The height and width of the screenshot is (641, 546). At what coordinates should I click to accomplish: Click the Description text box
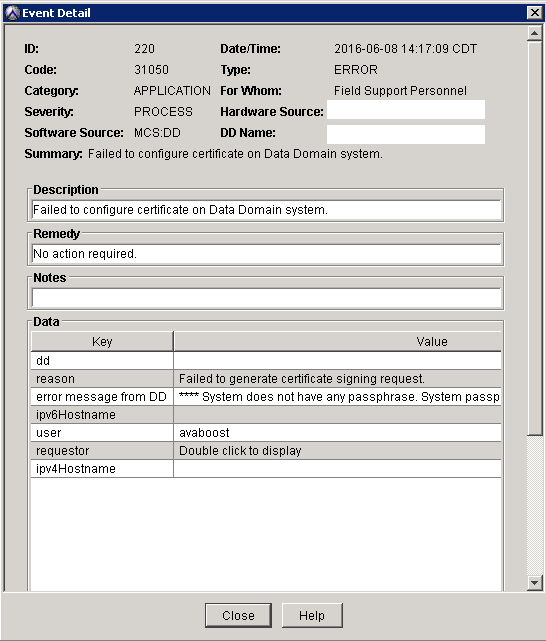pyautogui.click(x=266, y=210)
